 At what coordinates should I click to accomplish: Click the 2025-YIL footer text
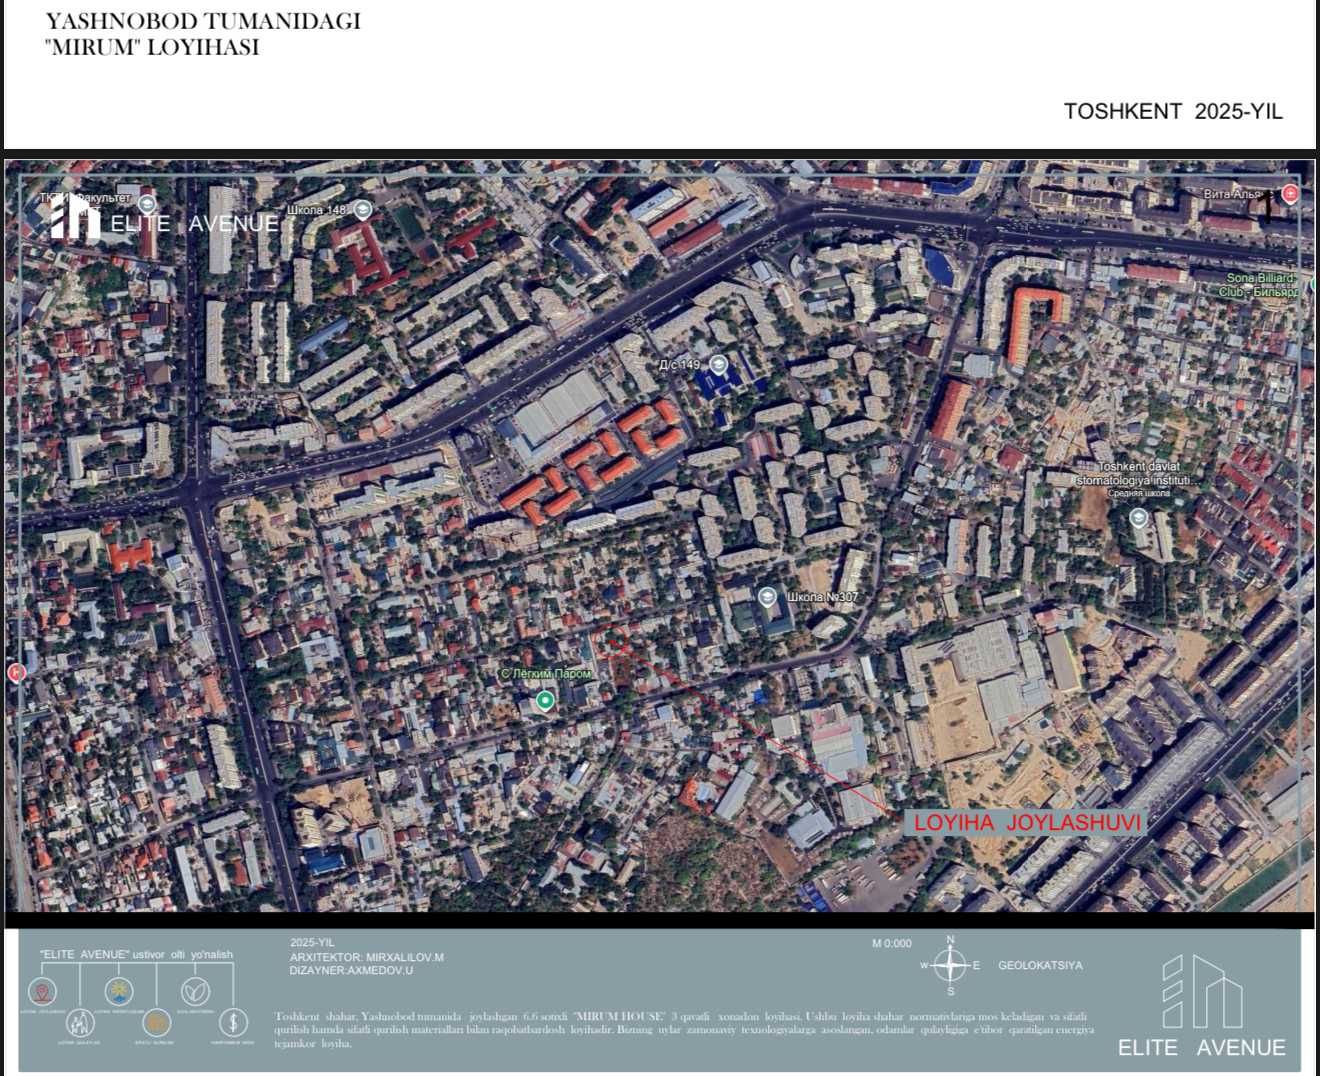click(312, 943)
